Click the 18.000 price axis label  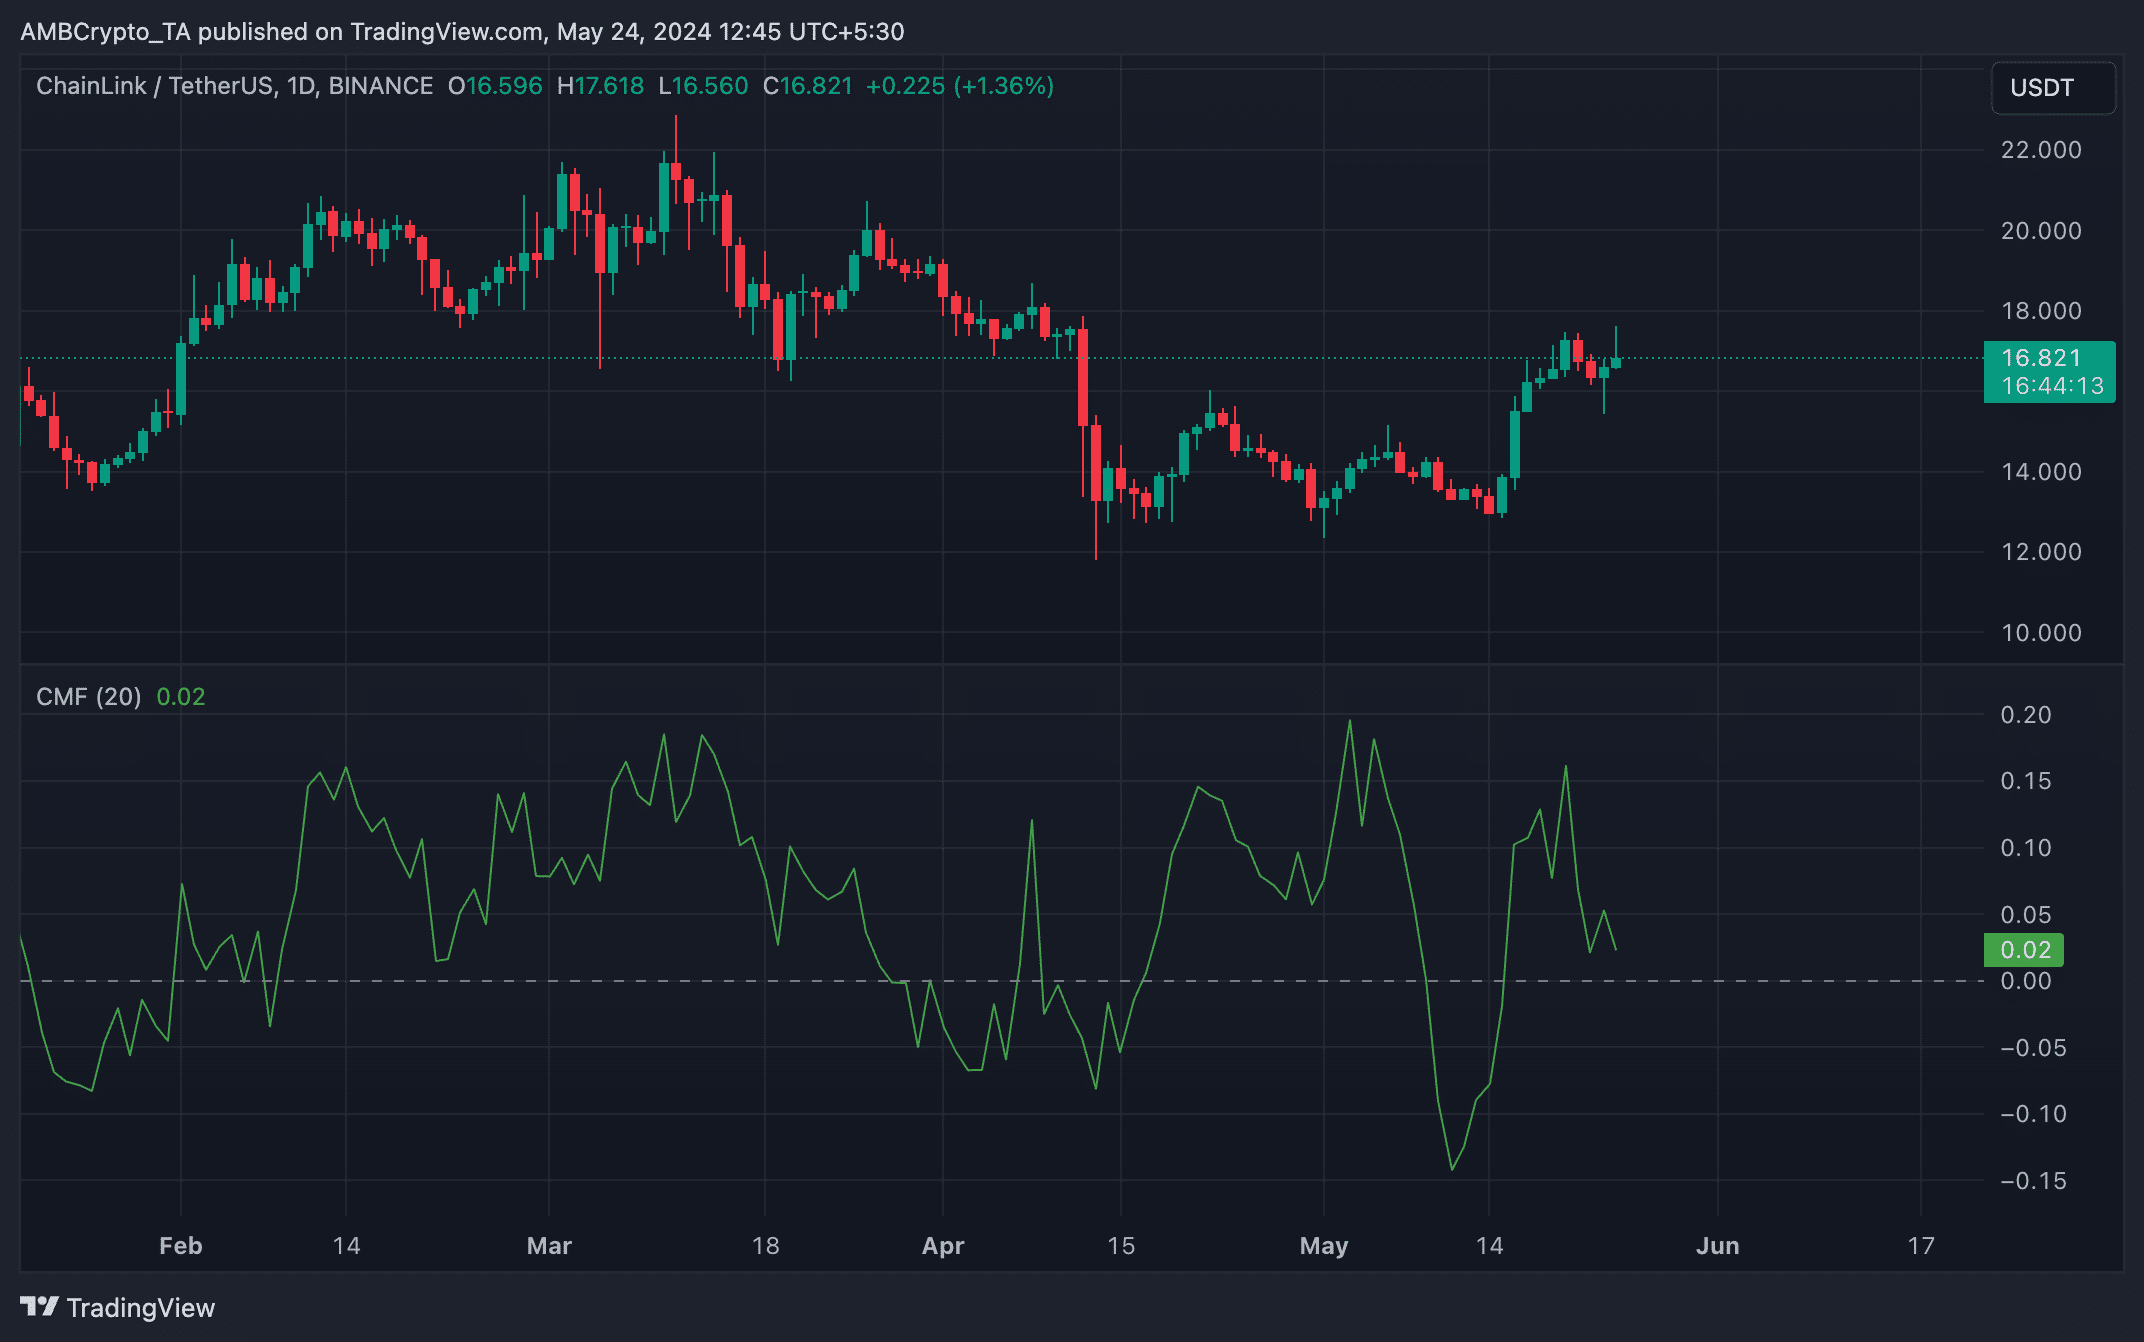pyautogui.click(x=2041, y=311)
